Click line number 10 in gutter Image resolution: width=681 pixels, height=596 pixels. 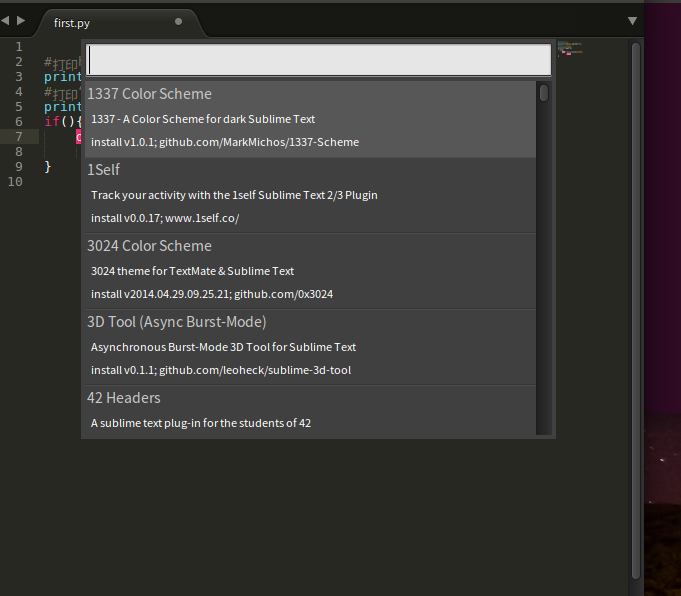point(15,182)
